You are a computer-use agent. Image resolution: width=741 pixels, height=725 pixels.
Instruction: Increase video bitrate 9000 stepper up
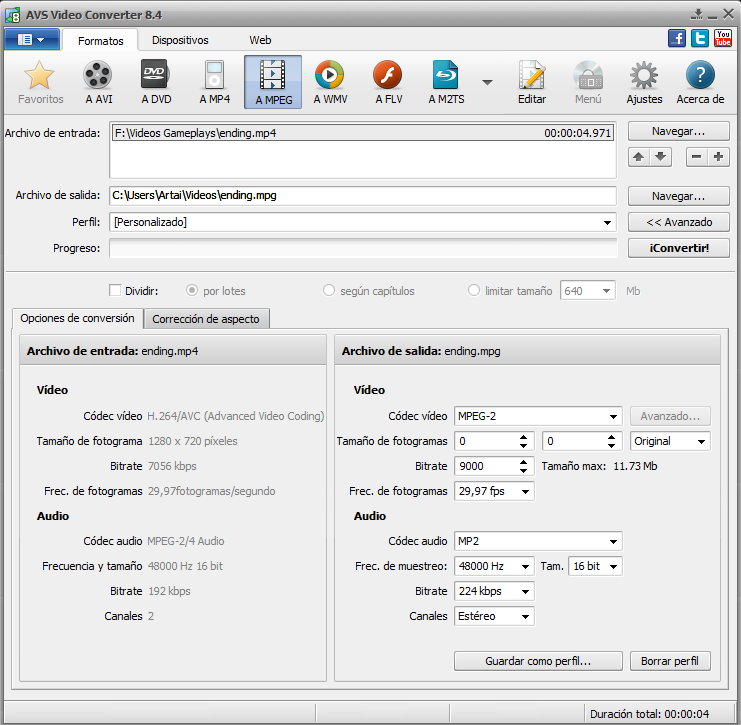523,462
